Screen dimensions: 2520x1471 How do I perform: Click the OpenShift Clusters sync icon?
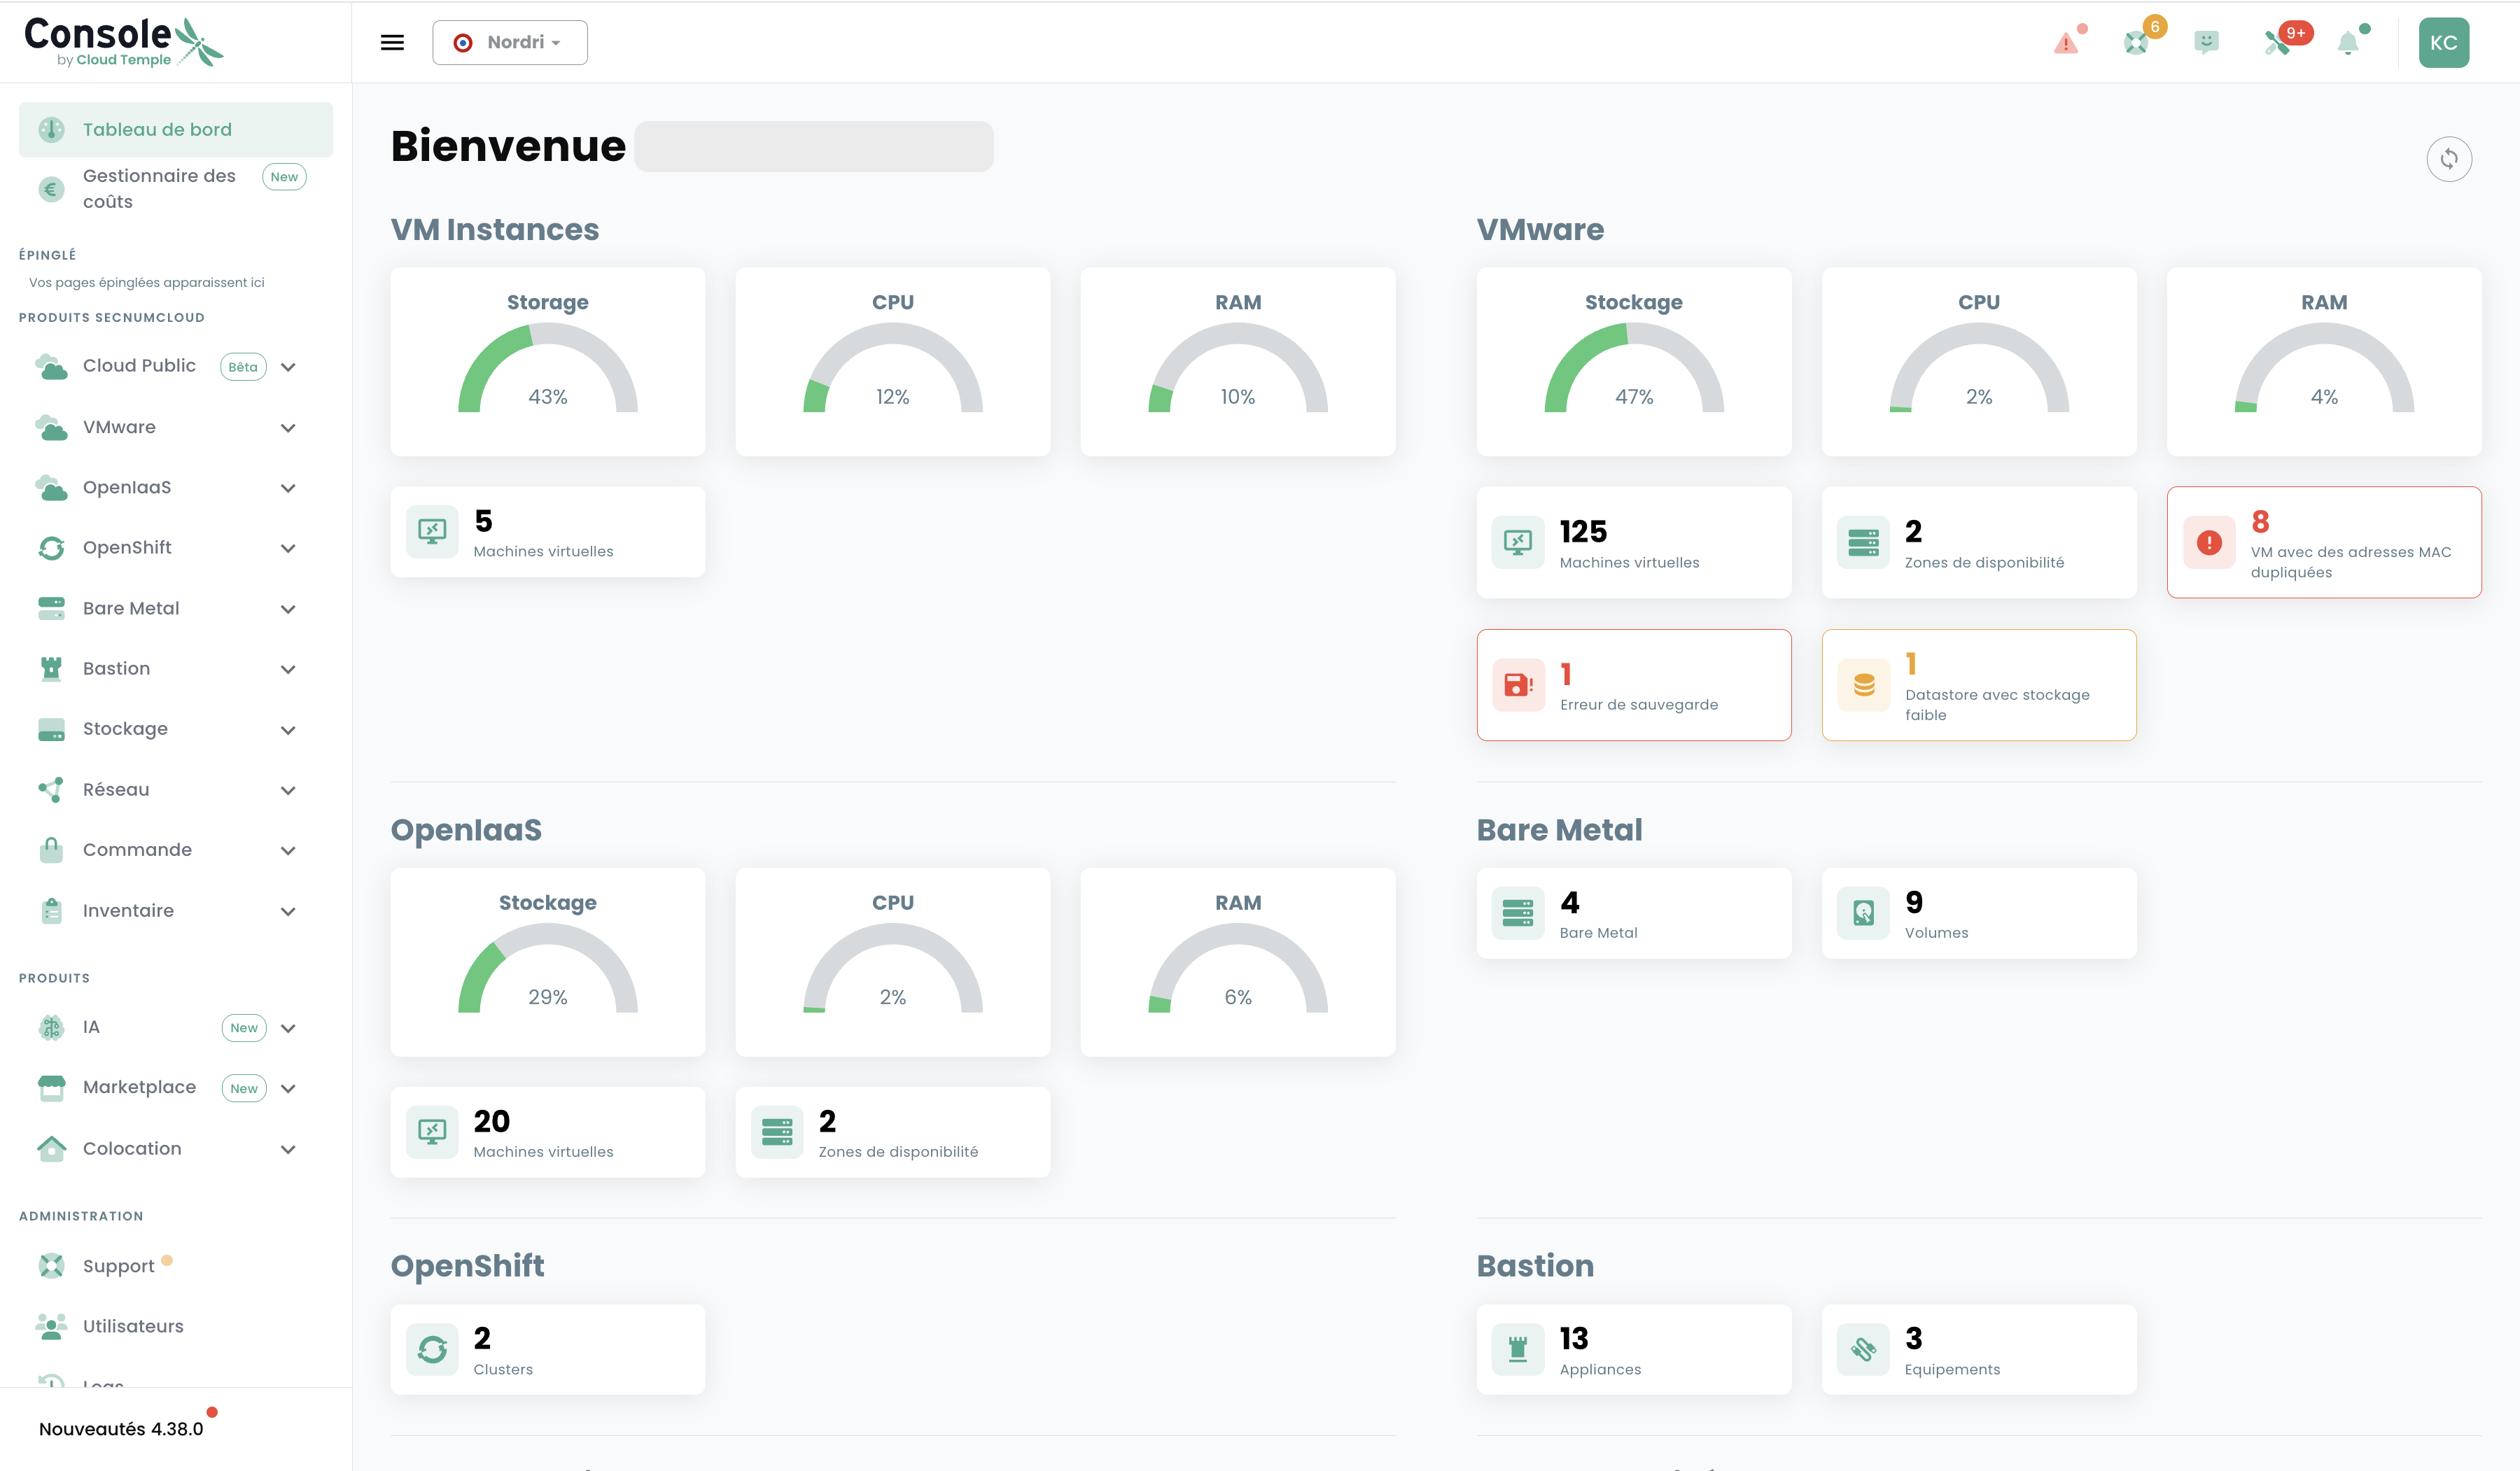pos(432,1350)
